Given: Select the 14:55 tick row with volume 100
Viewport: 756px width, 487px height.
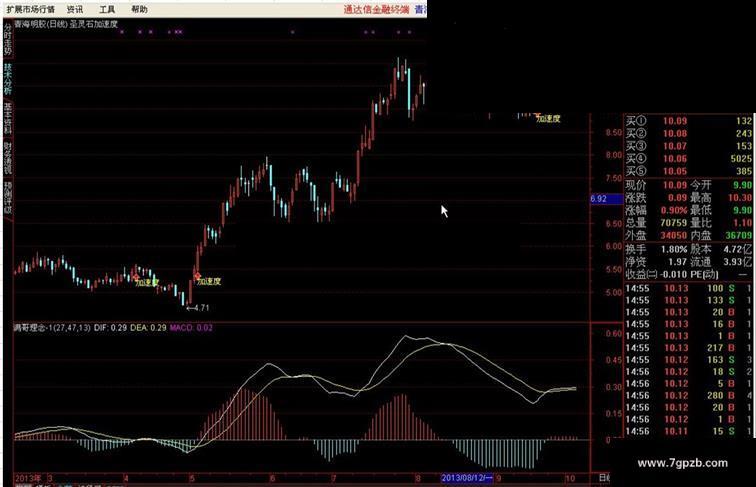Looking at the screenshot, I should click(689, 288).
